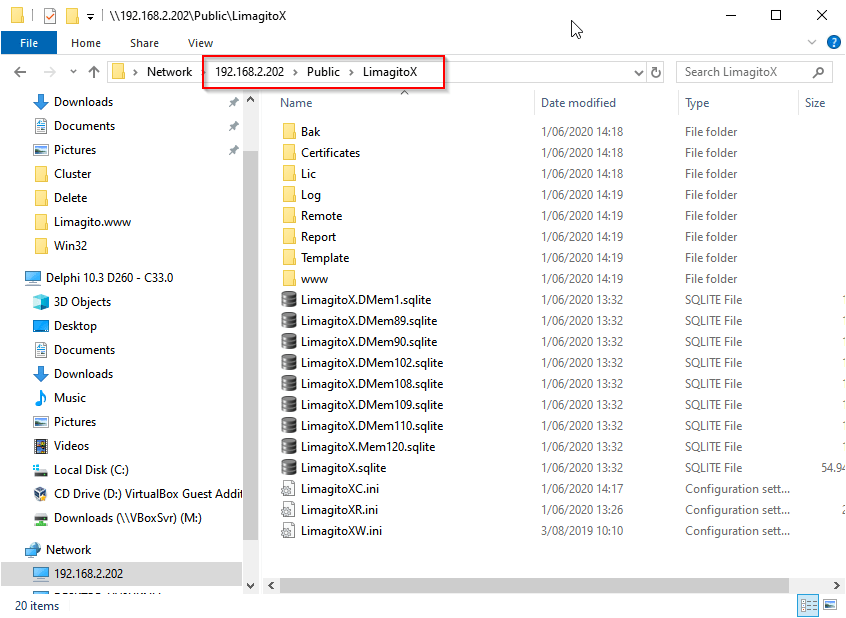
Task: Click Public in address breadcrumb
Action: (323, 72)
